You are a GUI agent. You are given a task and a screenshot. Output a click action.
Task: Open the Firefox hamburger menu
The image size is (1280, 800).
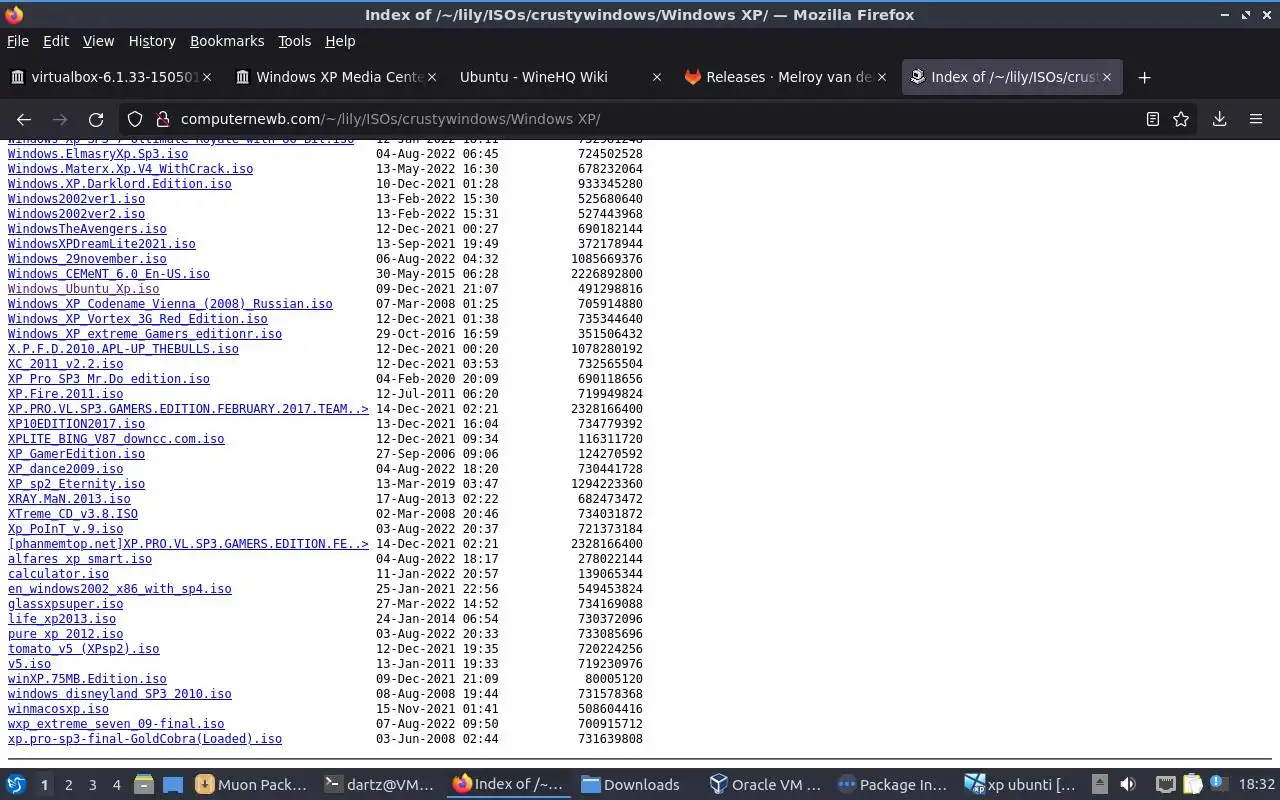[x=1256, y=119]
